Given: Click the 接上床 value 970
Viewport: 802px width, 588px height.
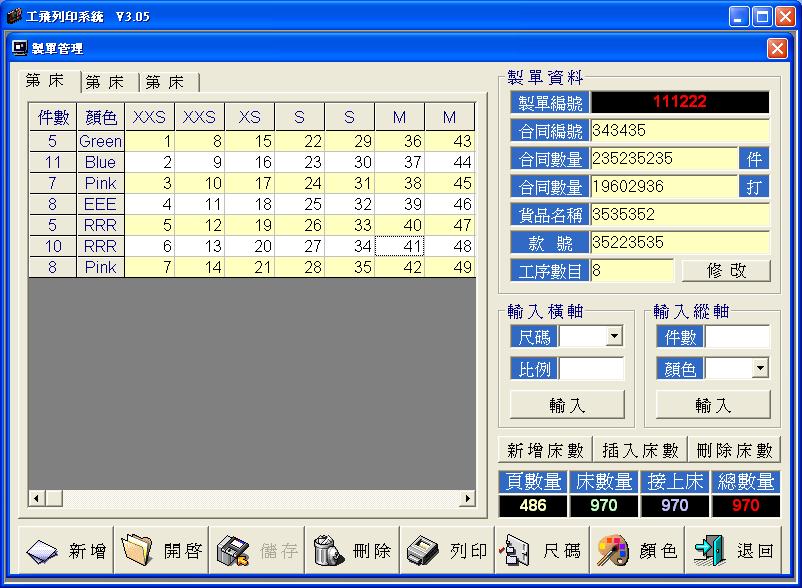Looking at the screenshot, I should click(675, 505).
